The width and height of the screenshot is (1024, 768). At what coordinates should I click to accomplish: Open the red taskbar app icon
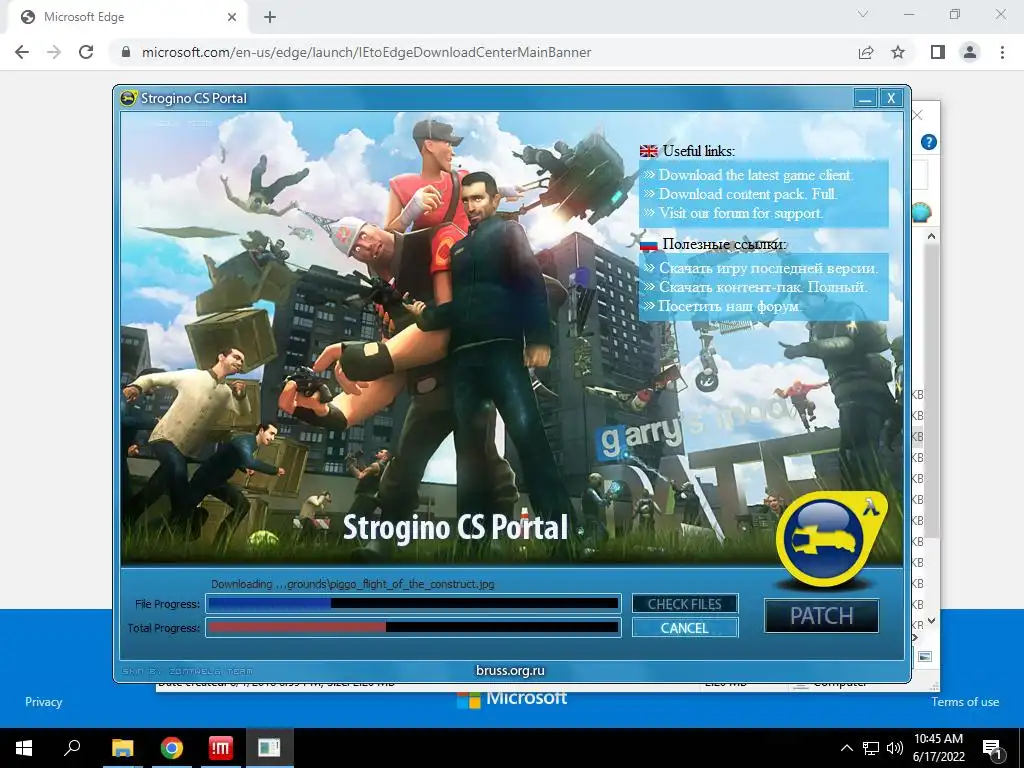[x=220, y=748]
